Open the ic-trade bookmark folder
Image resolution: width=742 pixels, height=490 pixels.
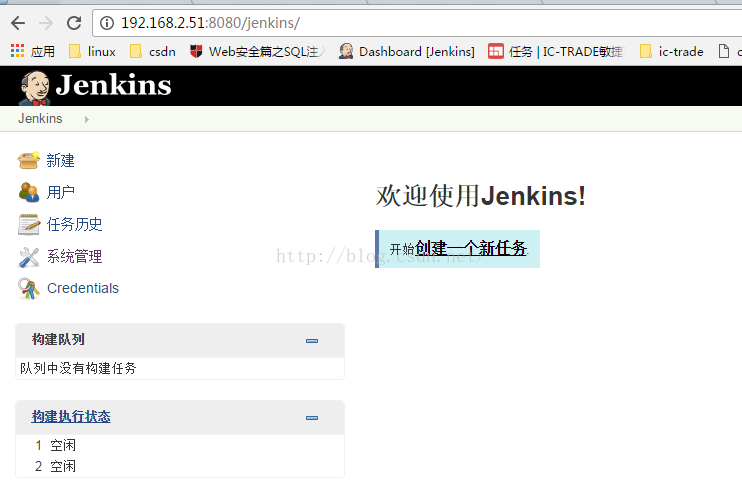(671, 51)
